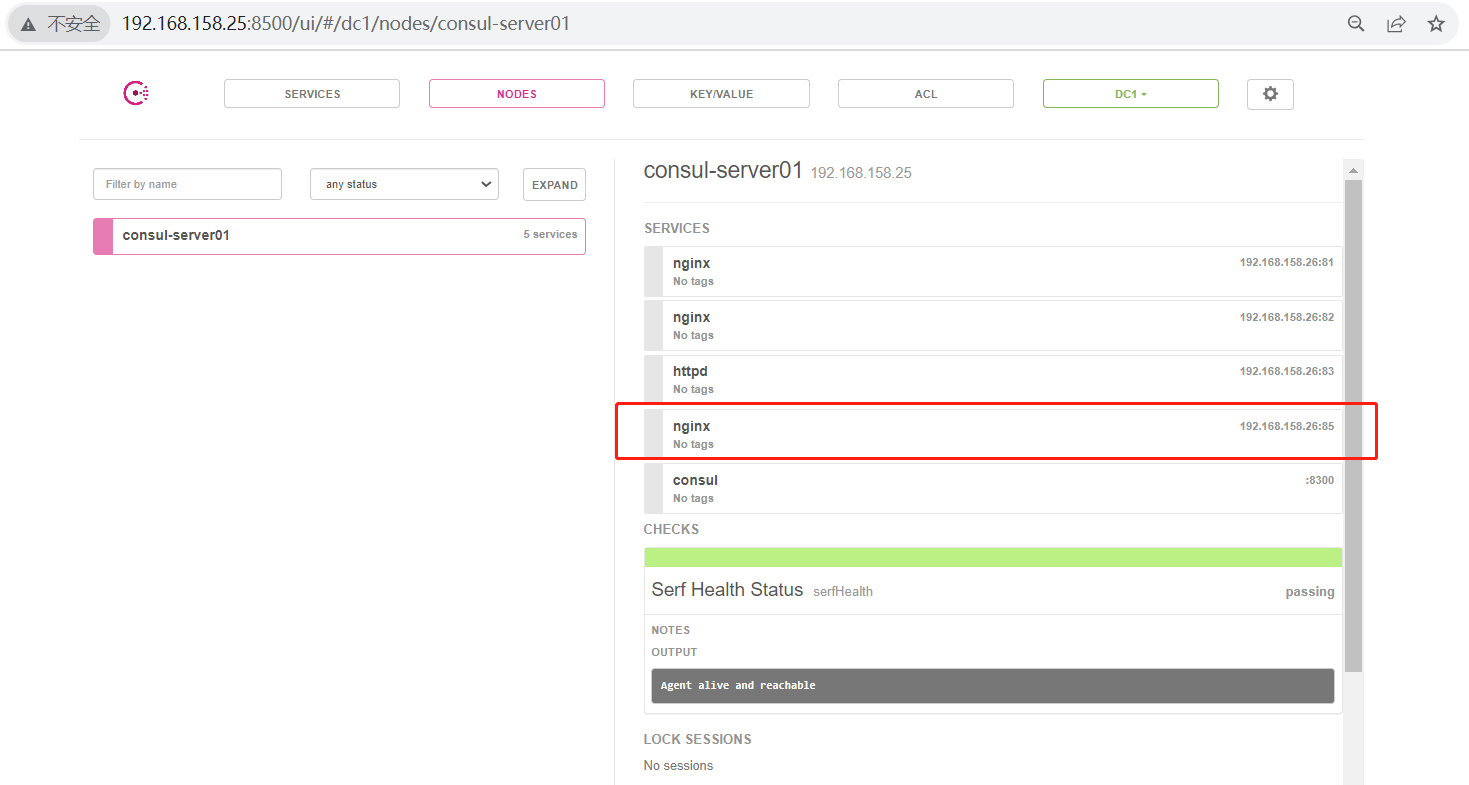Open the httpd service entry
Viewport: 1469px width, 785px height.
pyautogui.click(x=992, y=379)
